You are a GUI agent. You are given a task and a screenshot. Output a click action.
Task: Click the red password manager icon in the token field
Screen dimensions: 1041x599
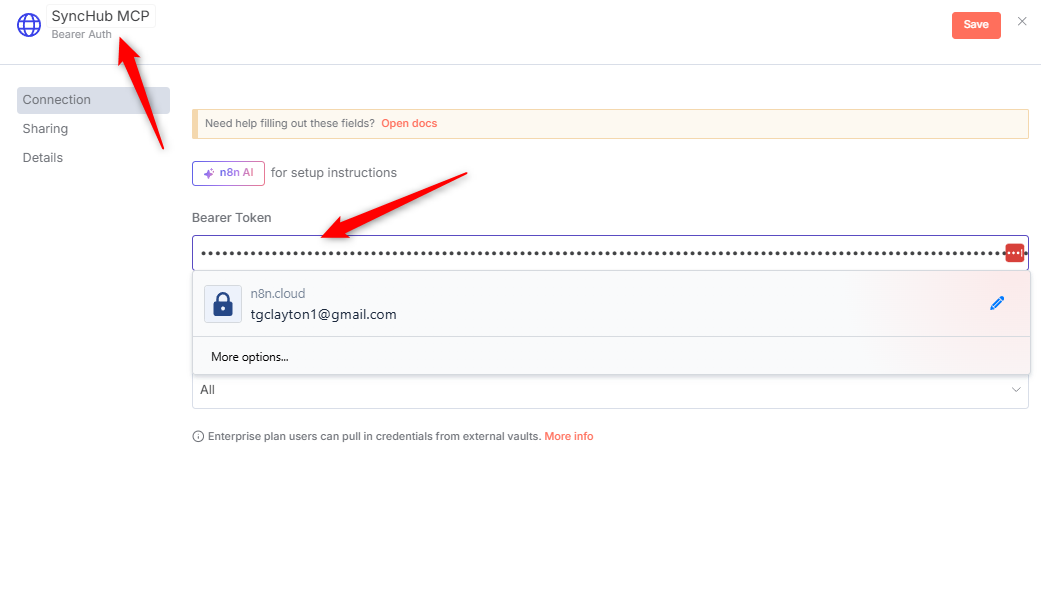pos(1014,253)
